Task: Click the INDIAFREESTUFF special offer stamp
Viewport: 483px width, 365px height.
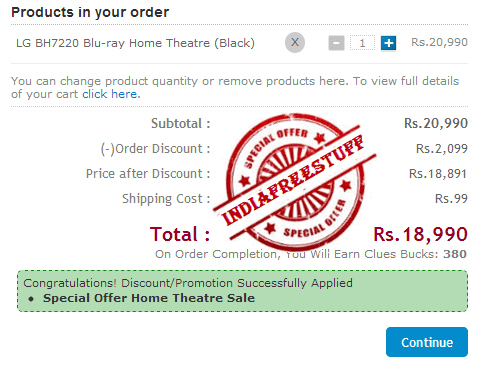Action: [x=295, y=182]
